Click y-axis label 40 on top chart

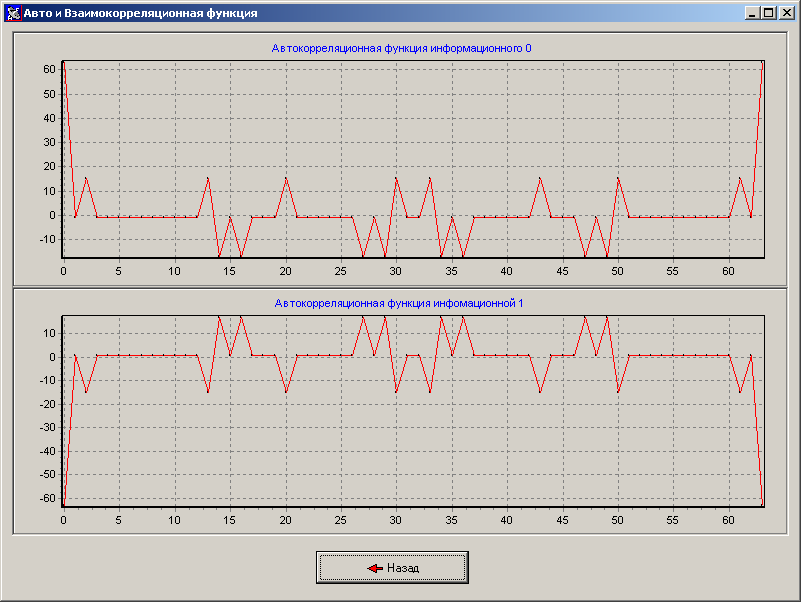pos(49,118)
